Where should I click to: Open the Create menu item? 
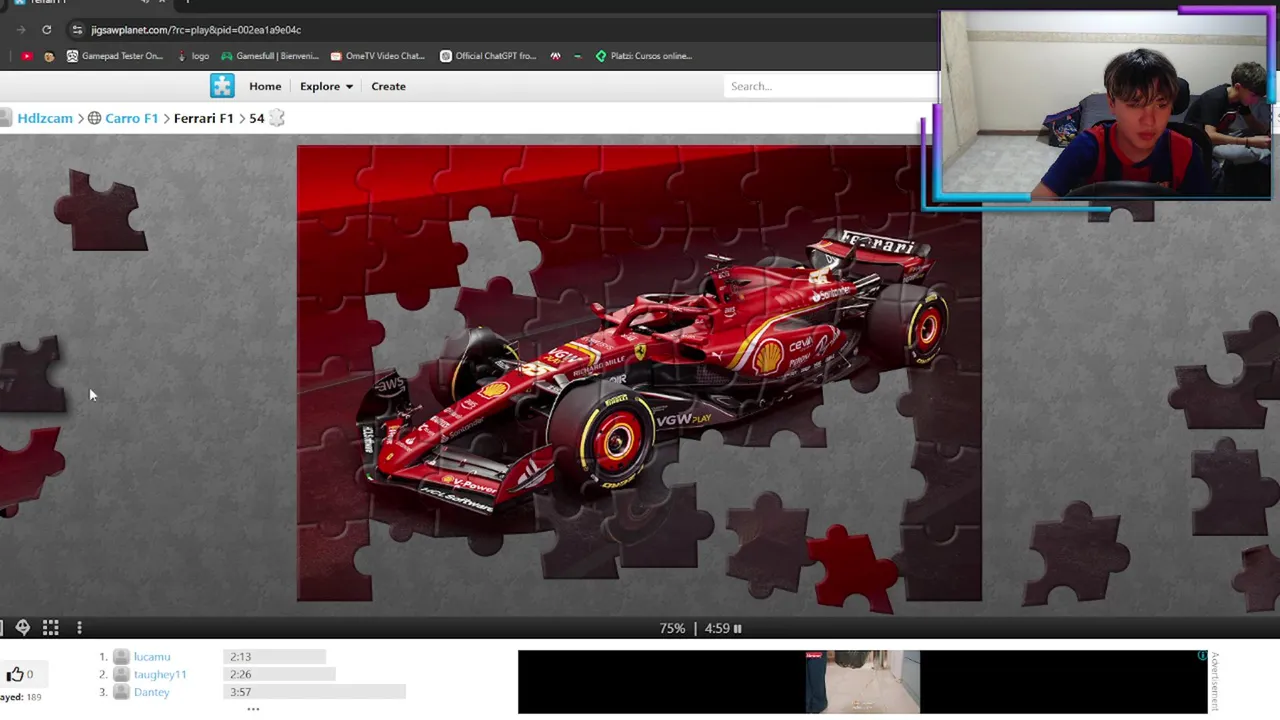point(388,86)
